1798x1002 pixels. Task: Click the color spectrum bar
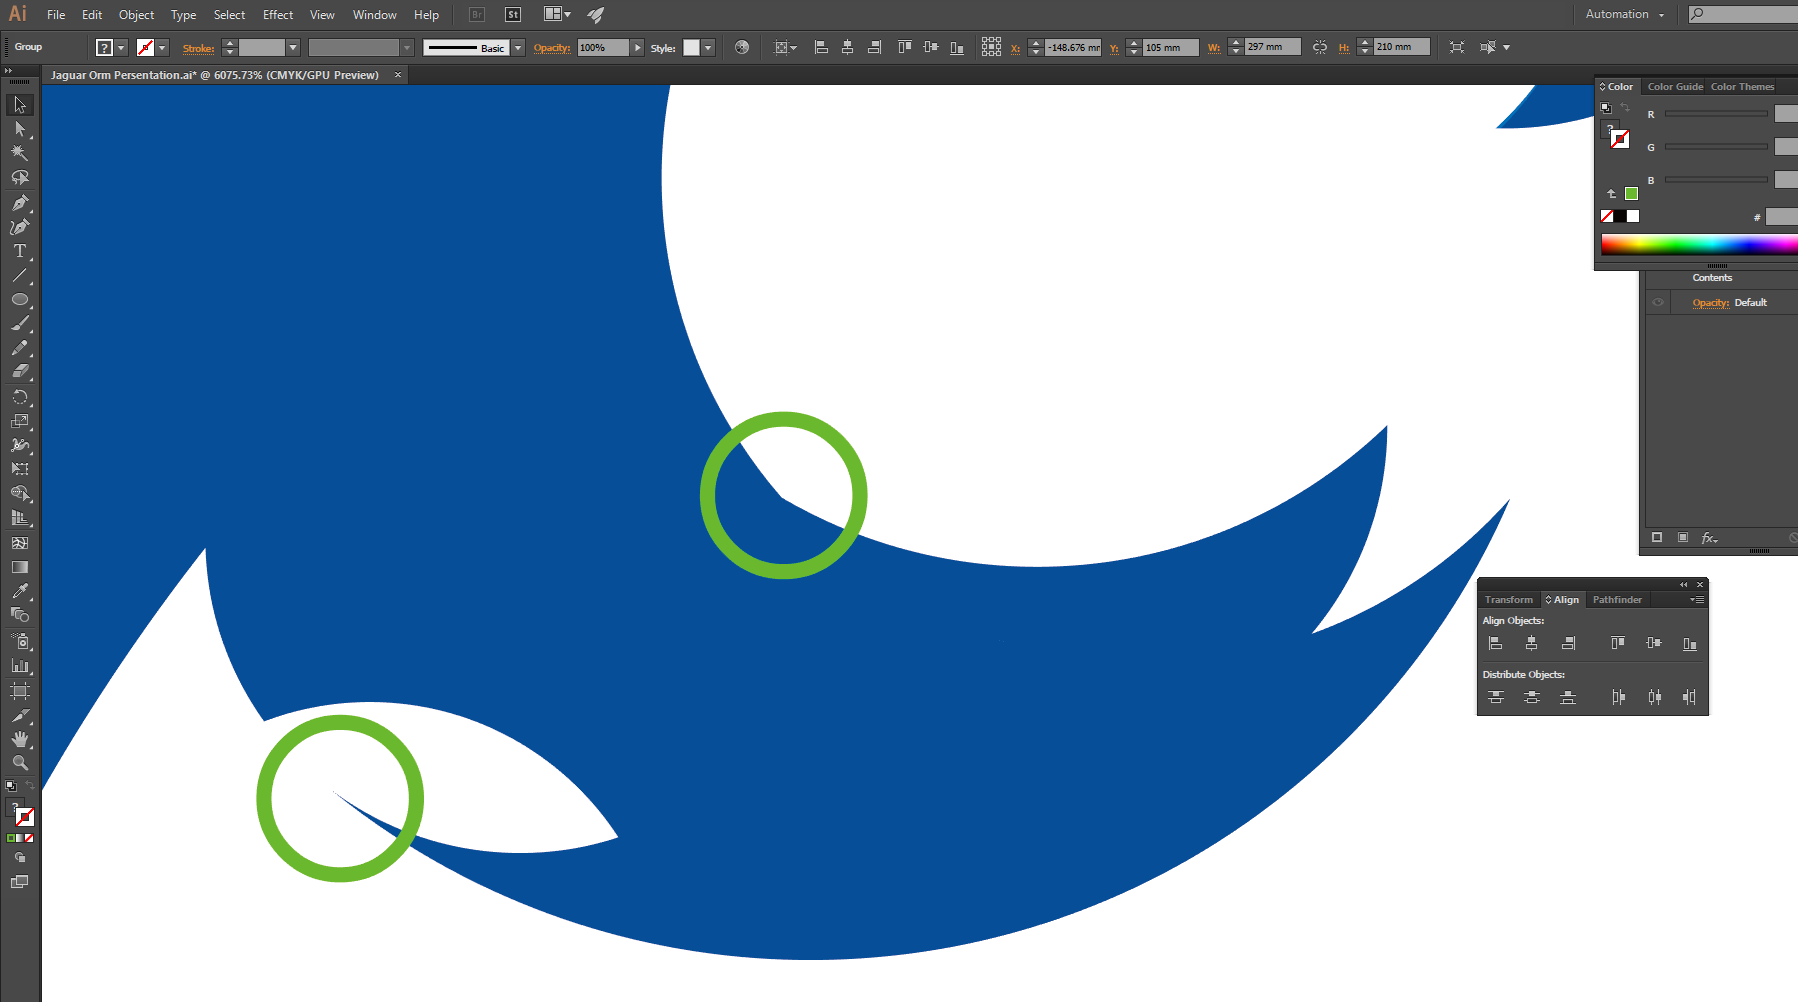[1699, 245]
